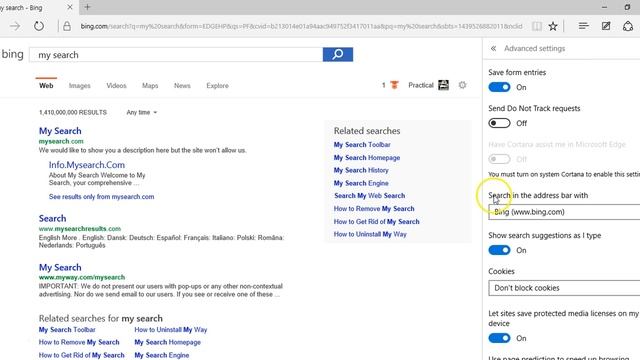Turn on Send Do Not Track requests
Image resolution: width=640 pixels, height=360 pixels.
click(x=499, y=123)
